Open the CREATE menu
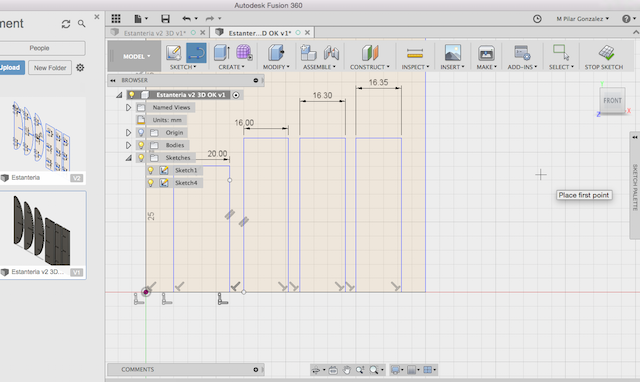The height and width of the screenshot is (382, 640). click(231, 67)
